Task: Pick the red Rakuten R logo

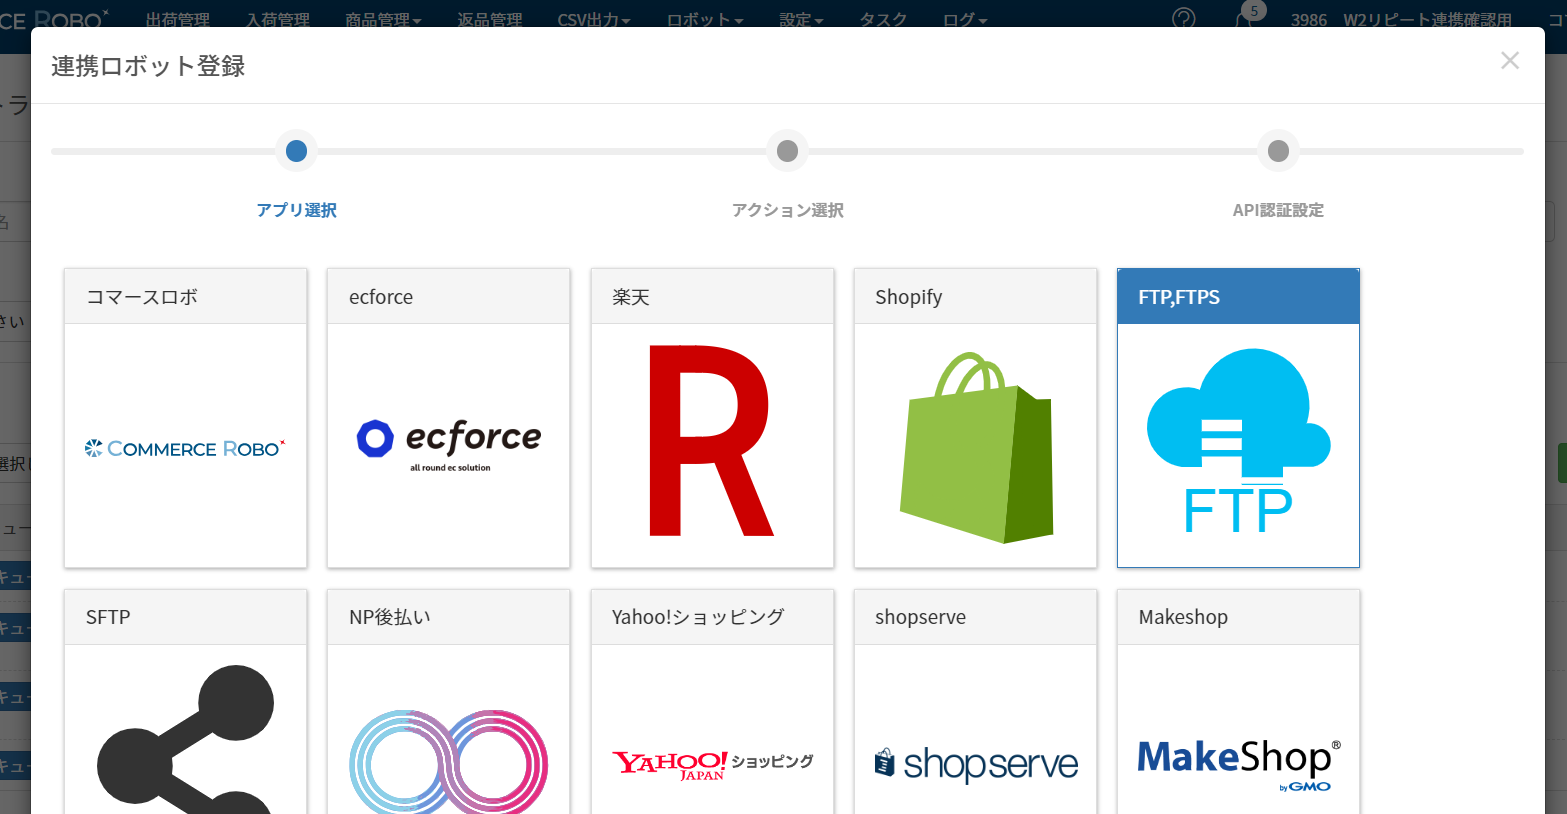Action: 711,441
